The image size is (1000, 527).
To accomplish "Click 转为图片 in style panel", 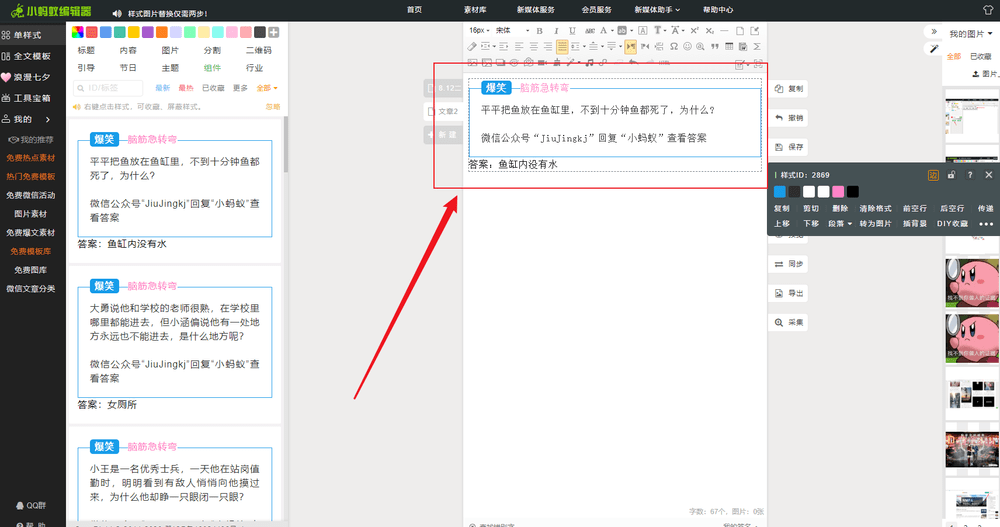I will coord(876,224).
